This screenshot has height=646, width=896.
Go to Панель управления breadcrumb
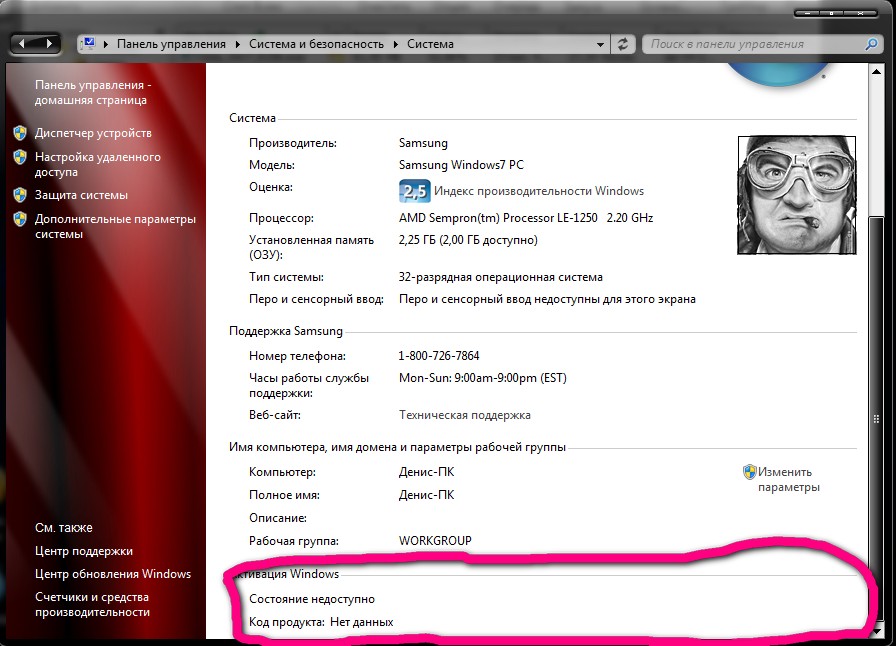(171, 44)
